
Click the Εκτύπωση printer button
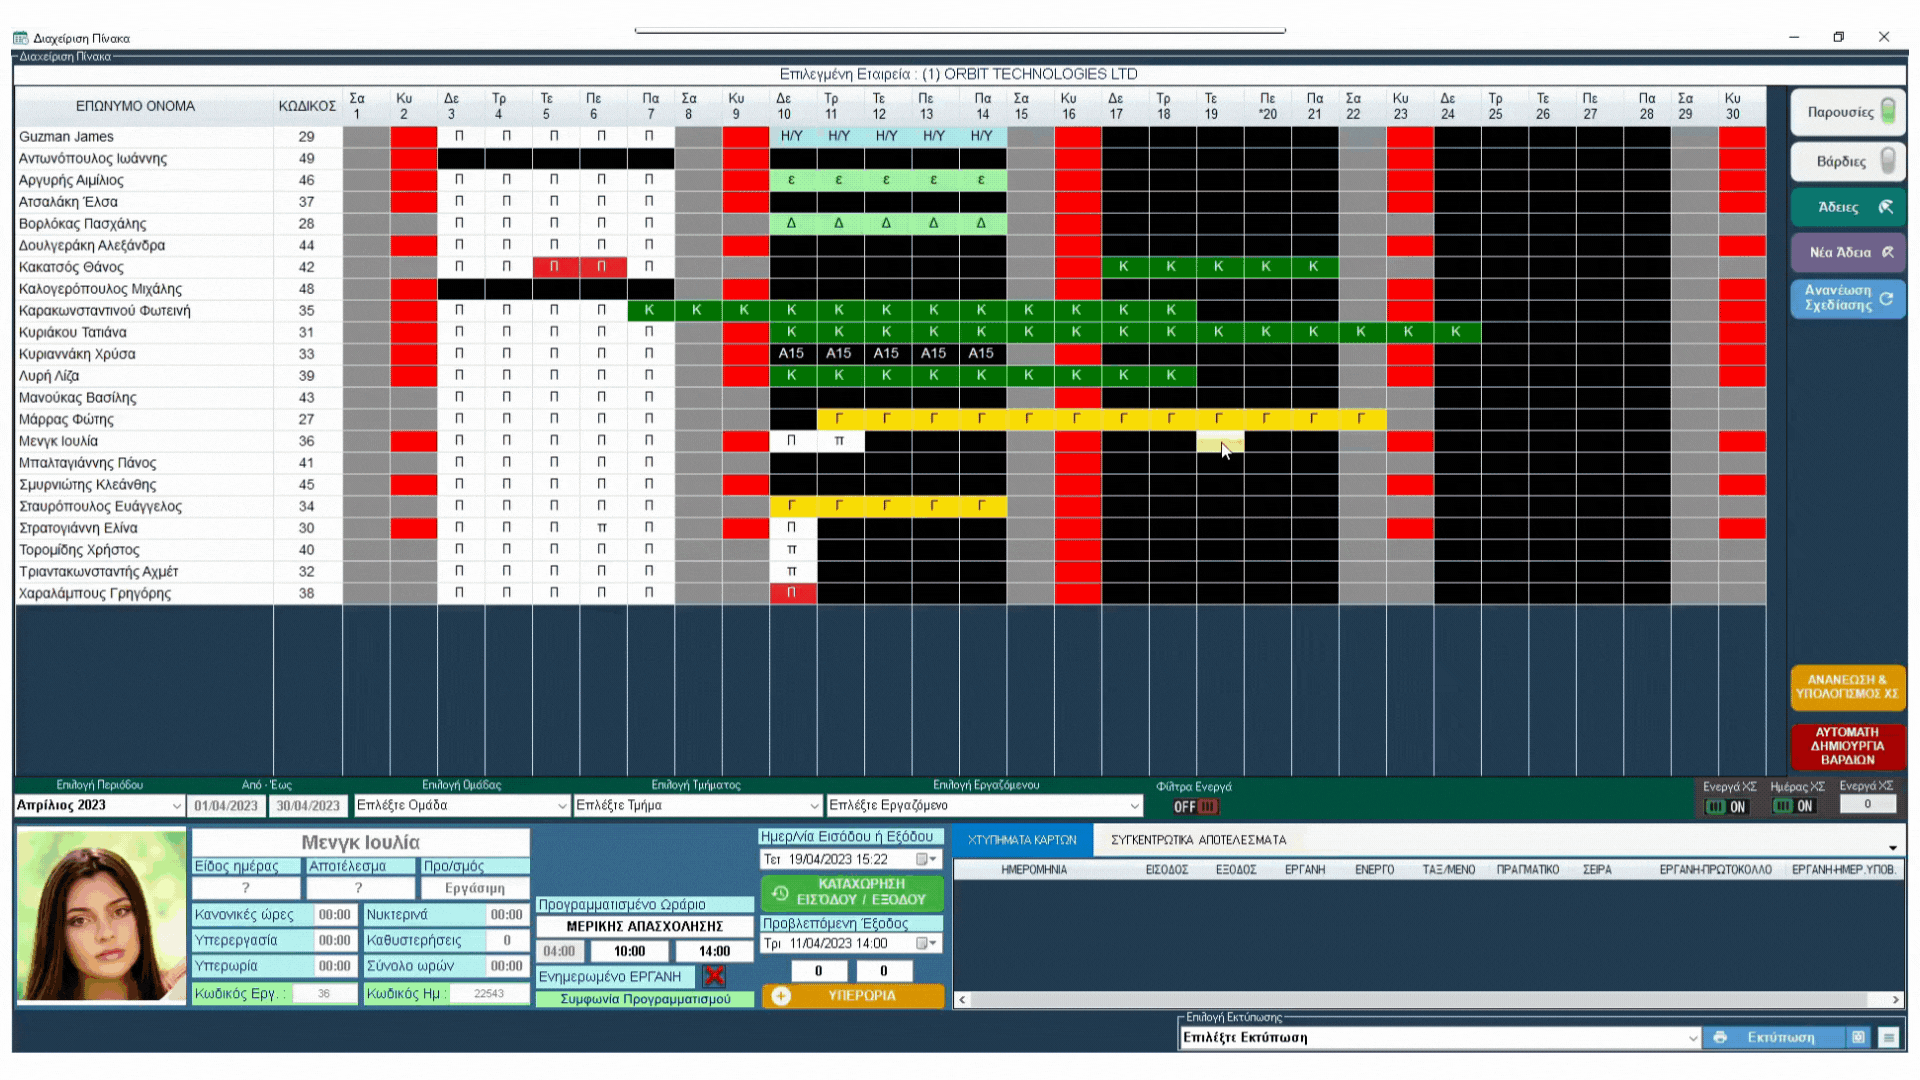click(1772, 1038)
